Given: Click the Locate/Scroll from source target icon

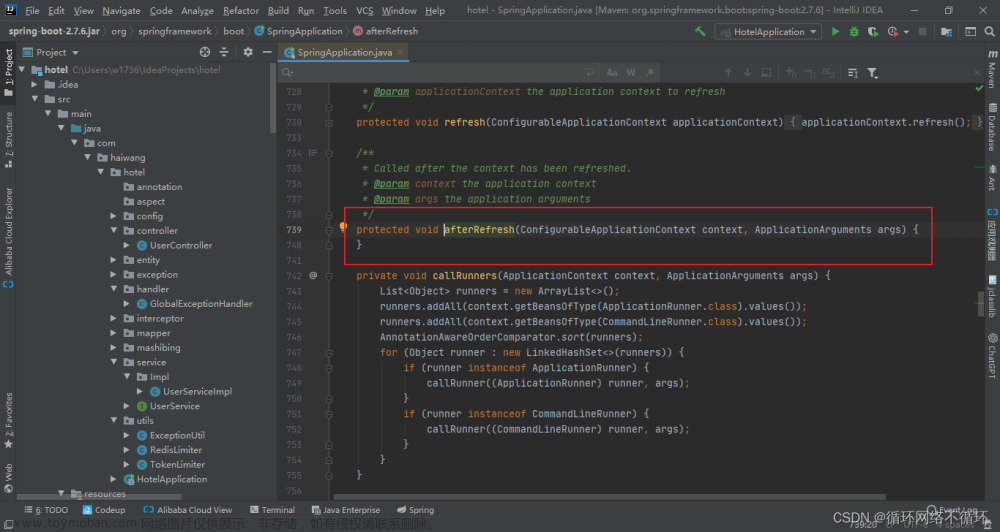Looking at the screenshot, I should 205,52.
